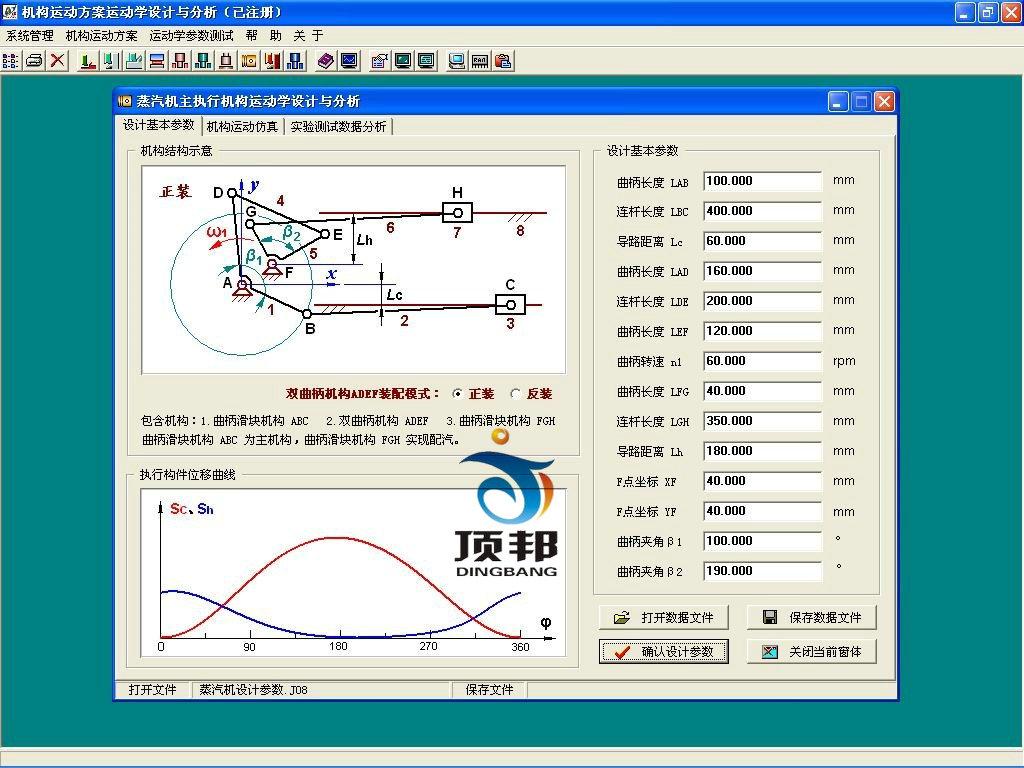Screen dimensions: 1024x768
Task: Select the 正装 assembly mode radio button
Action: [458, 394]
